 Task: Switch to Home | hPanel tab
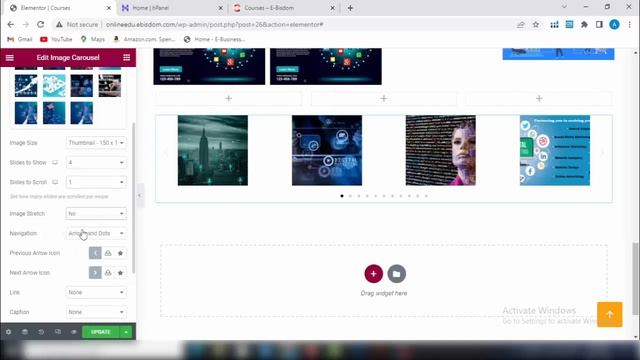pos(171,8)
